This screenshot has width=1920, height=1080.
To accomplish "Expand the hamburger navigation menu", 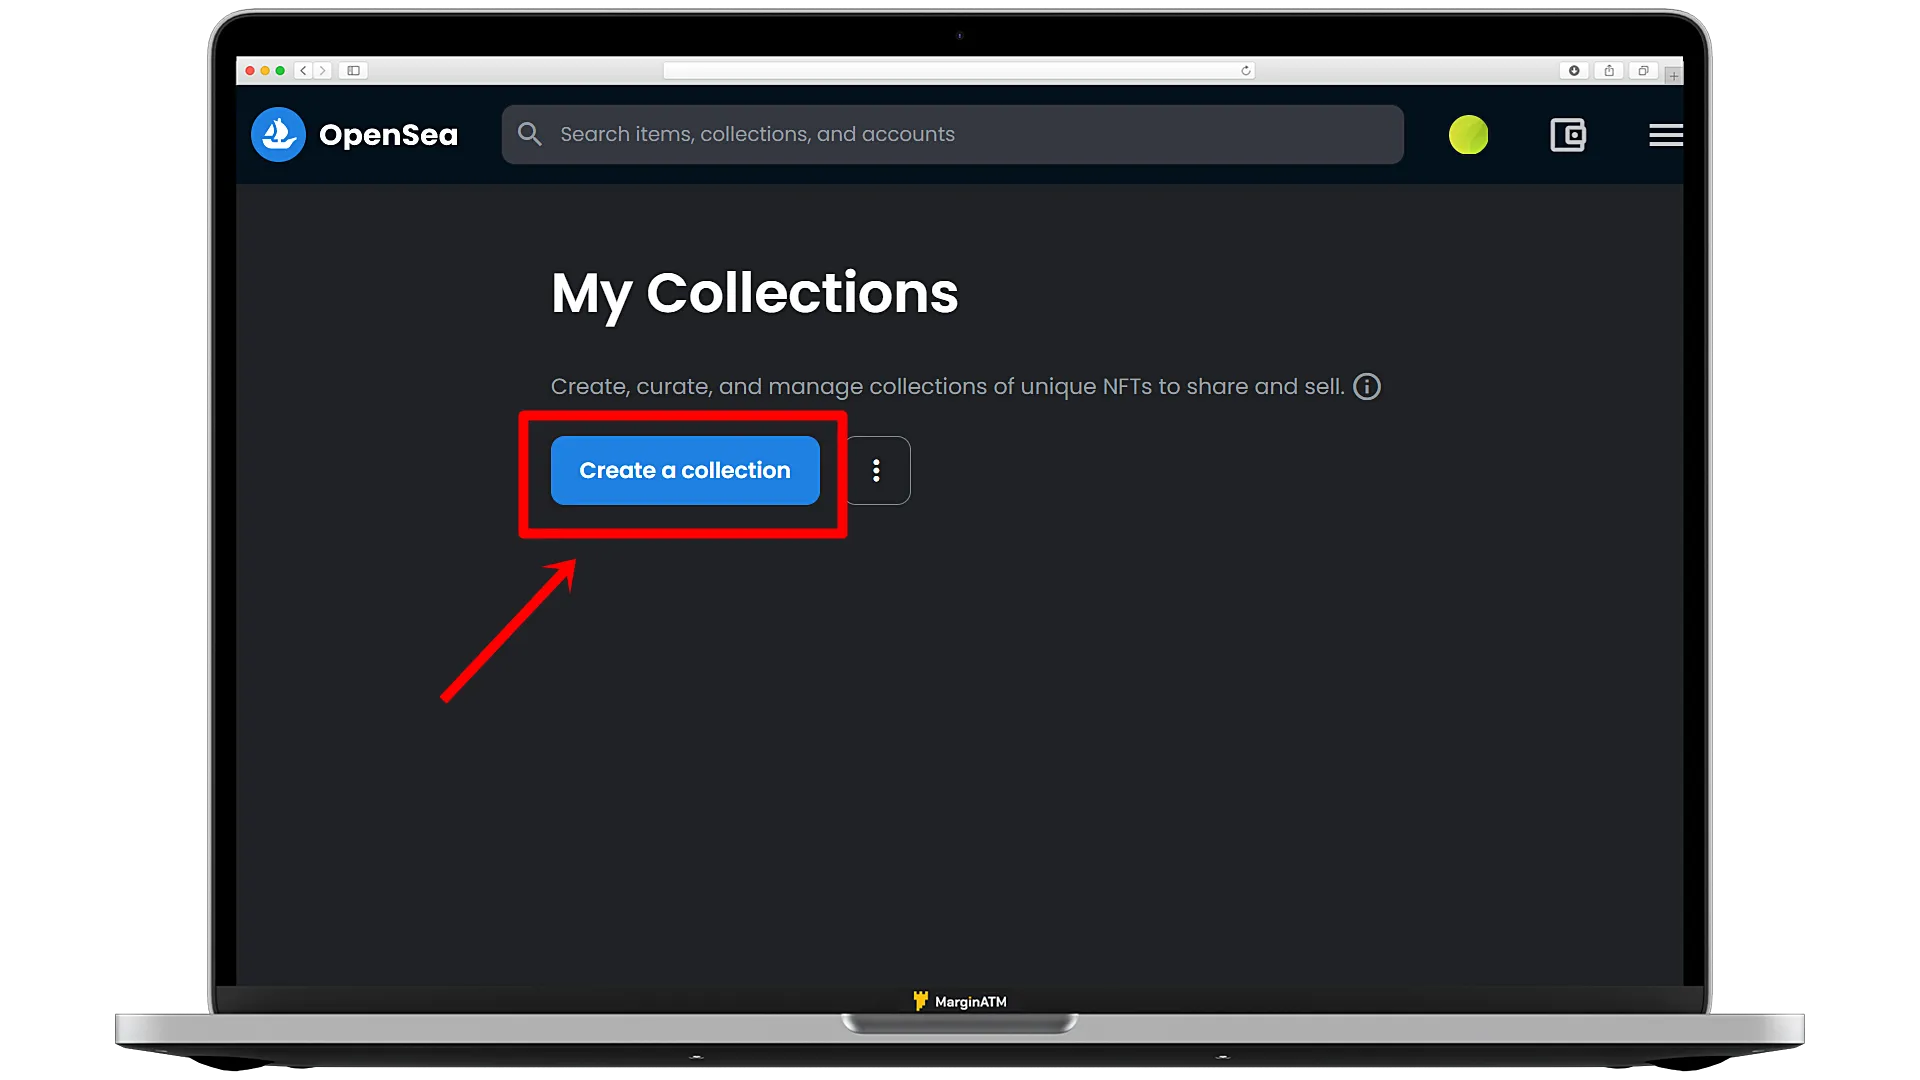I will coord(1665,135).
